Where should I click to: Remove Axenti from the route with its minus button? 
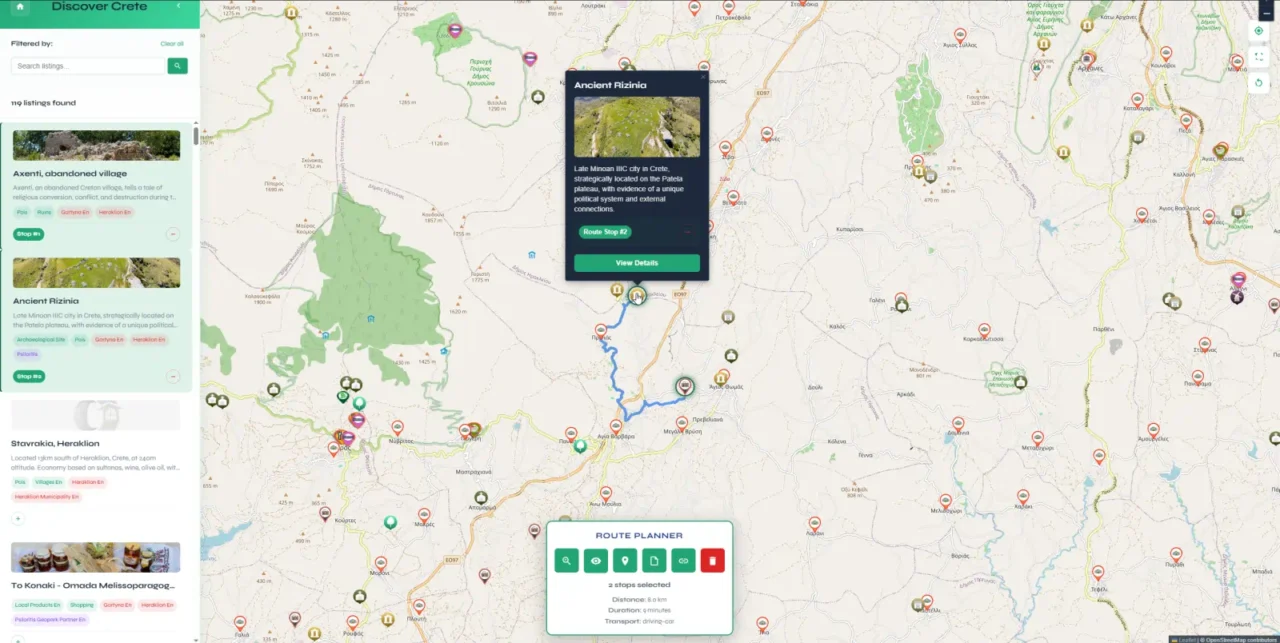point(173,234)
